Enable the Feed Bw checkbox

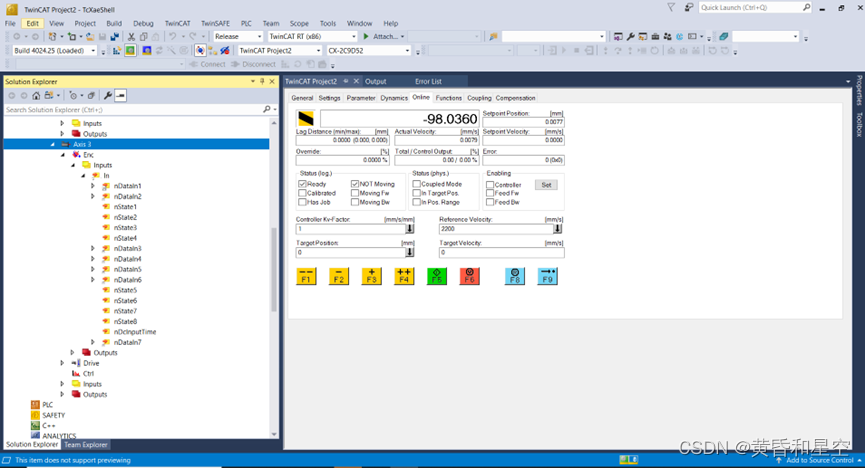tap(490, 202)
